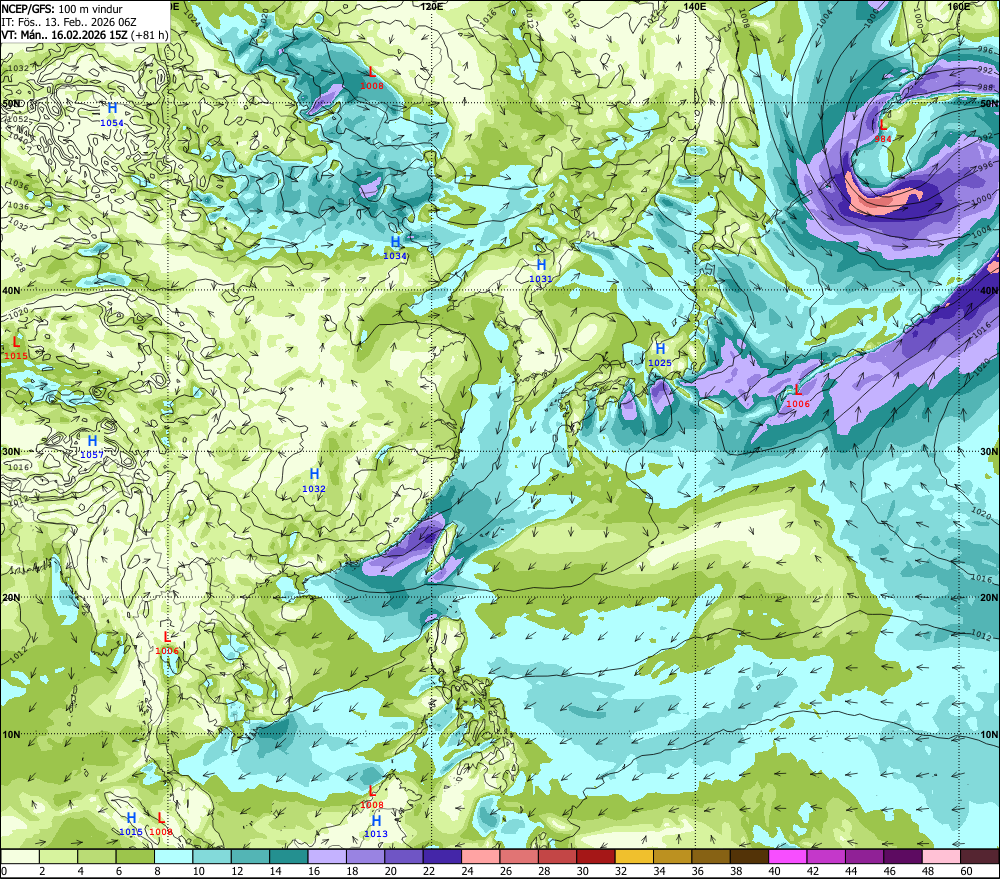The height and width of the screenshot is (879, 1000).
Task: Click the L 1008 low near map top
Action: 372,78
